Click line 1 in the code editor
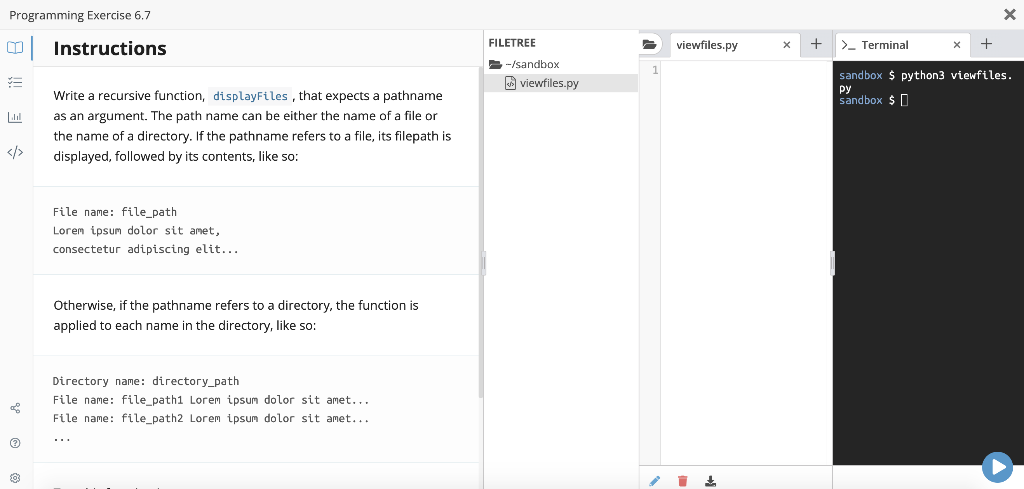1024x489 pixels. coord(746,70)
